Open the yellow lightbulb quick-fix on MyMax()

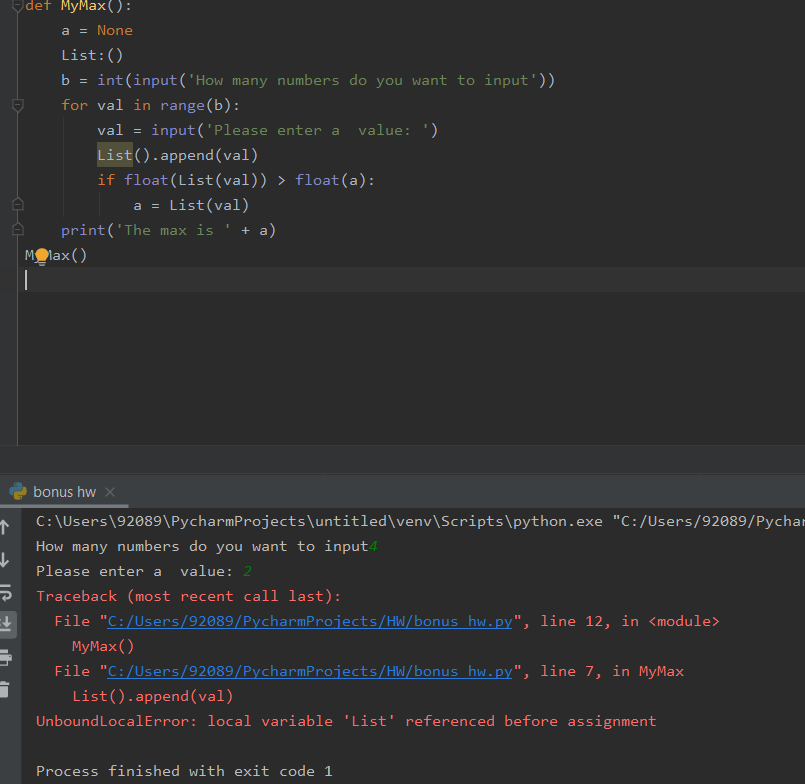coord(42,256)
